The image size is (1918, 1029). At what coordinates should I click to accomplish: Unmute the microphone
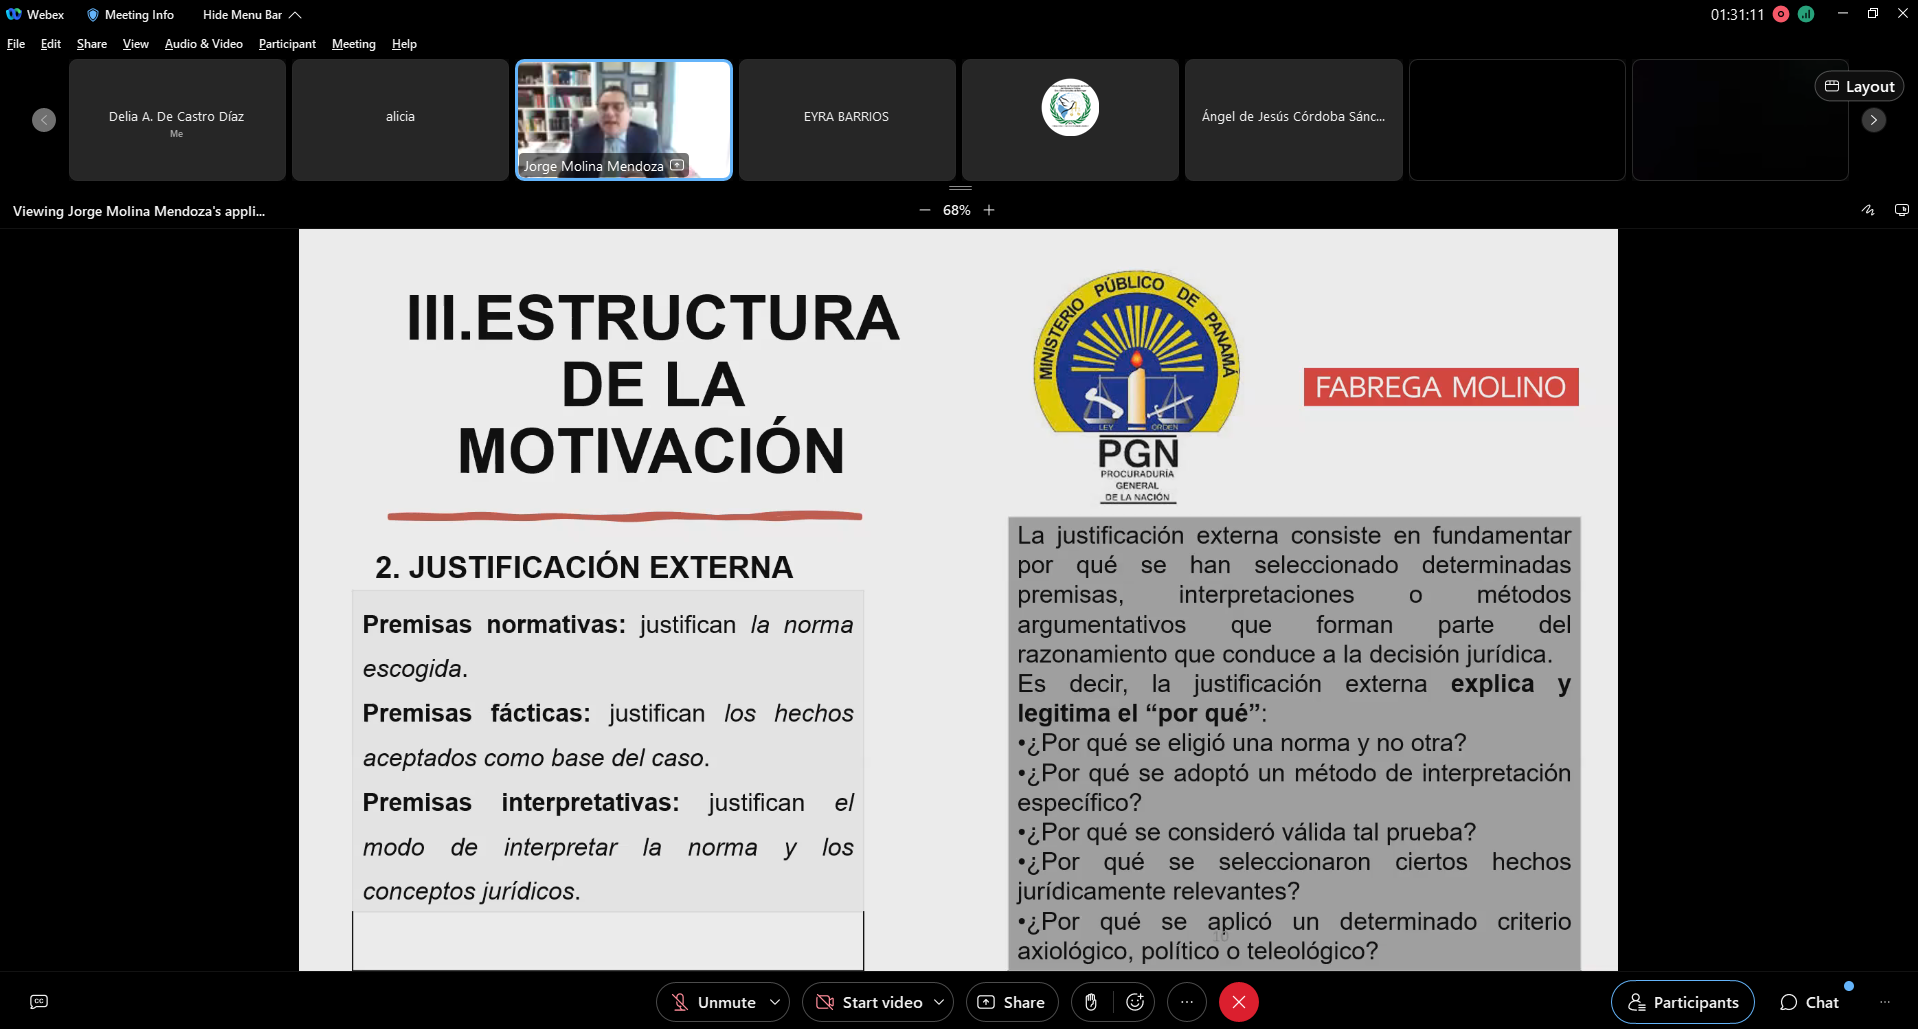[714, 1002]
